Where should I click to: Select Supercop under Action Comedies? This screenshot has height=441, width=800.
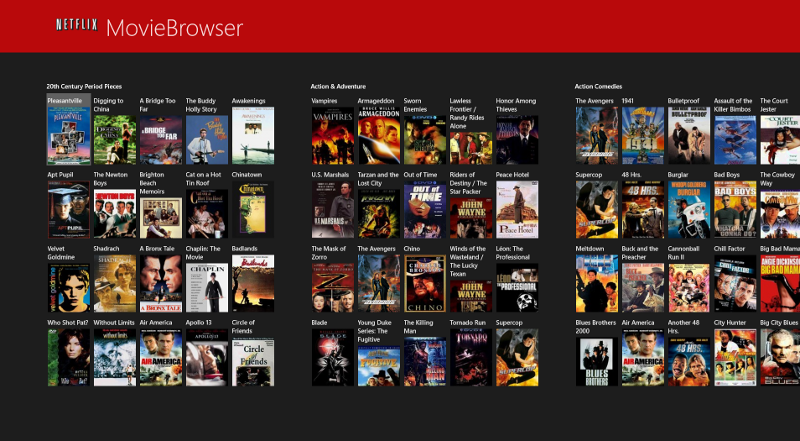[596, 209]
